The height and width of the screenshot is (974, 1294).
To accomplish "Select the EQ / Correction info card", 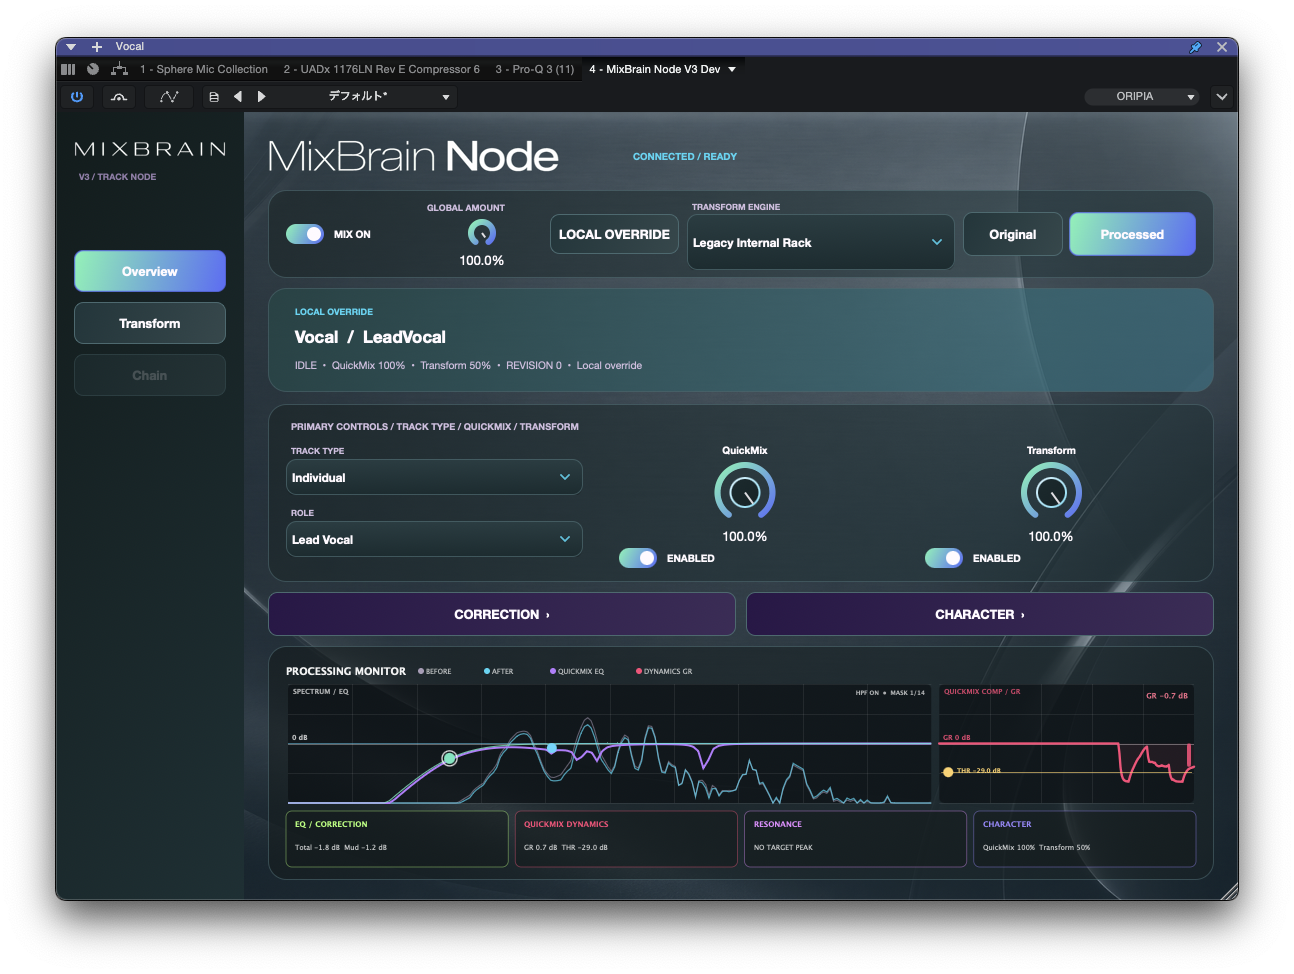I will pyautogui.click(x=397, y=838).
